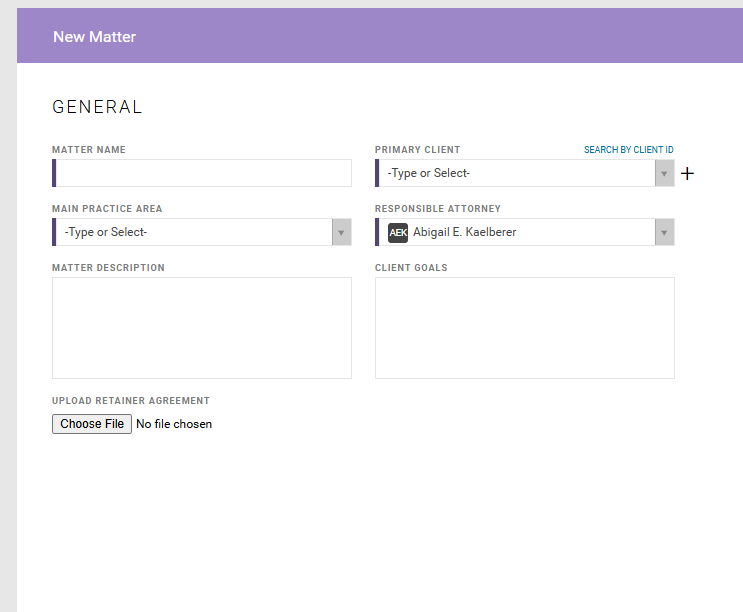This screenshot has width=743, height=612.
Task: Open the Responsible Attorney dropdown arrow
Action: pos(664,232)
